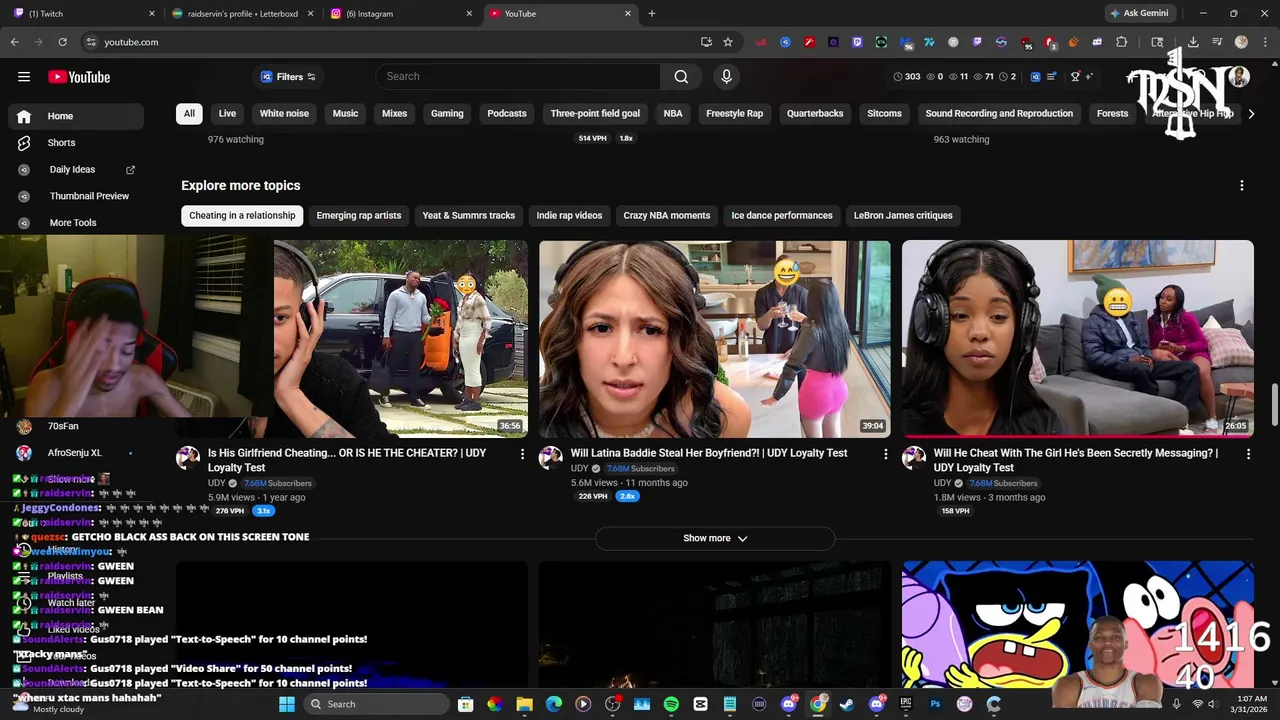The height and width of the screenshot is (720, 1280).
Task: Open a new browser tab
Action: click(x=652, y=14)
